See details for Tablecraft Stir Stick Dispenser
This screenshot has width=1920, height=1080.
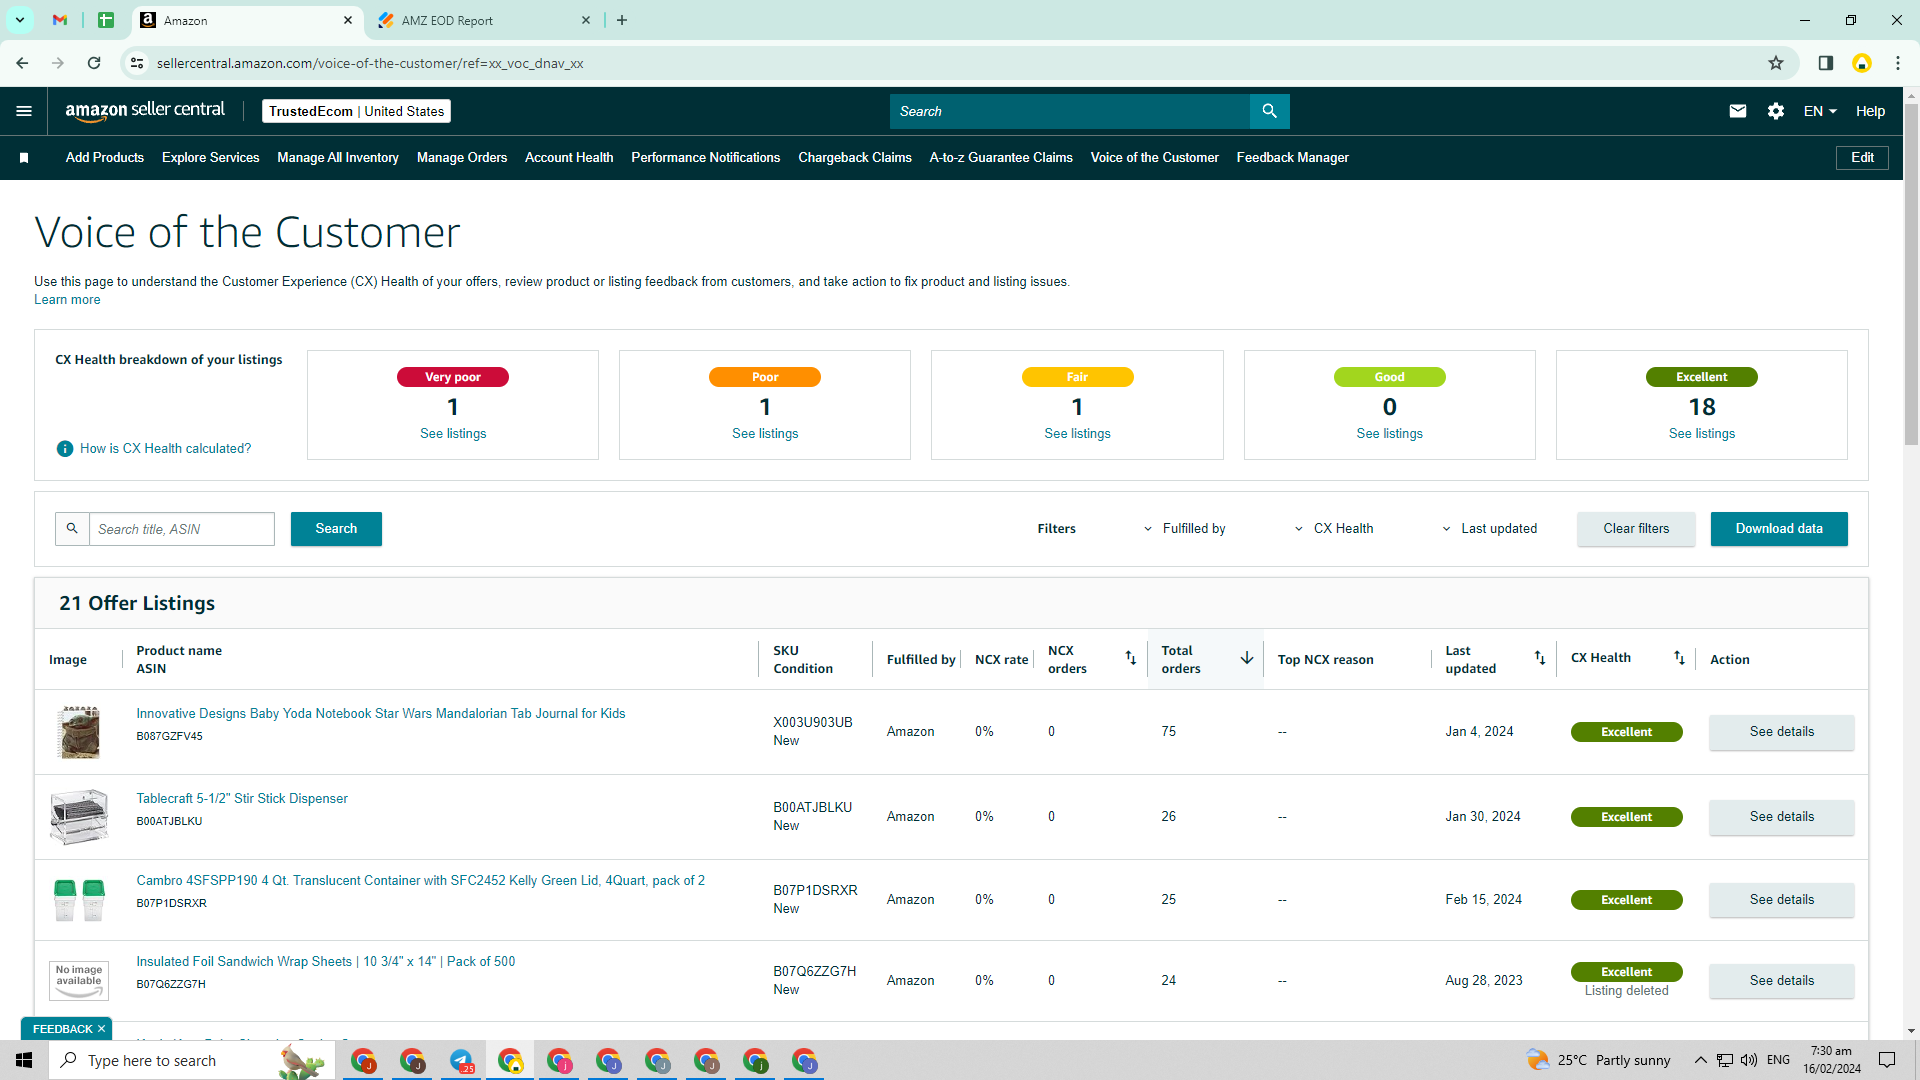tap(1781, 817)
